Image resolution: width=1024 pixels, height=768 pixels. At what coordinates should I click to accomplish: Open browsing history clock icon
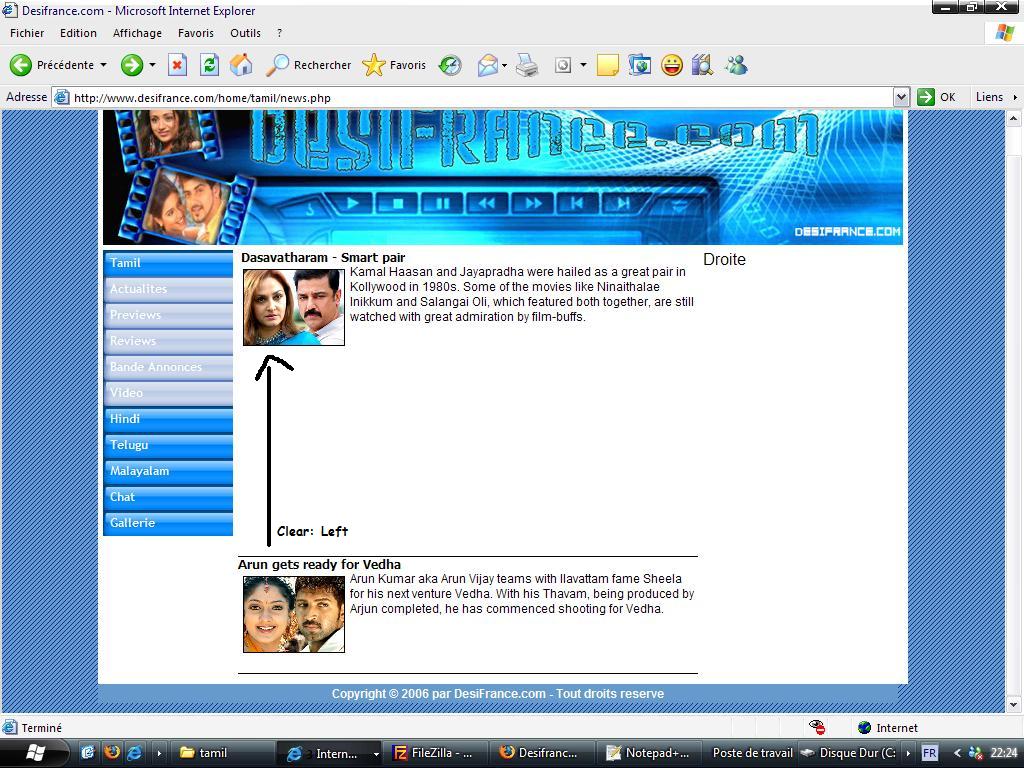[x=450, y=65]
